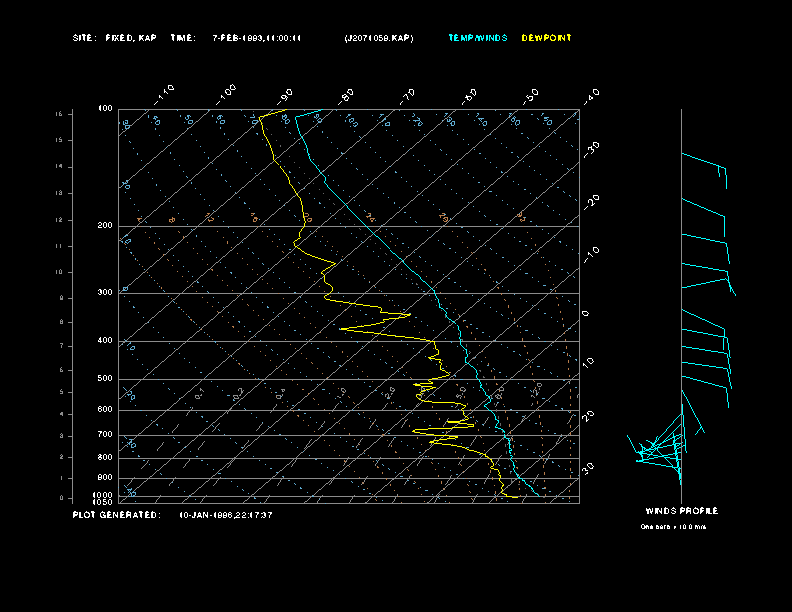Click the 200 pressure level label
Image resolution: width=792 pixels, height=612 pixels.
pyautogui.click(x=105, y=226)
